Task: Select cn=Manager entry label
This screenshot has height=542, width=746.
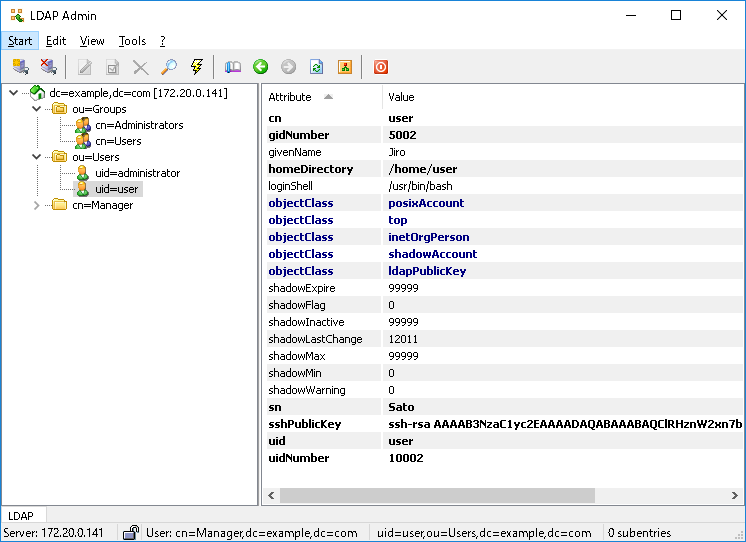Action: 103,205
